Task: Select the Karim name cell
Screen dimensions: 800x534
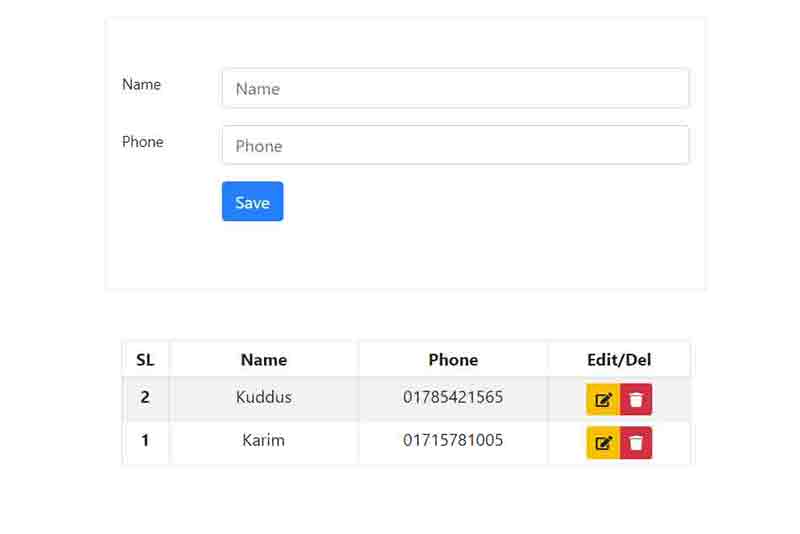Action: pyautogui.click(x=264, y=440)
